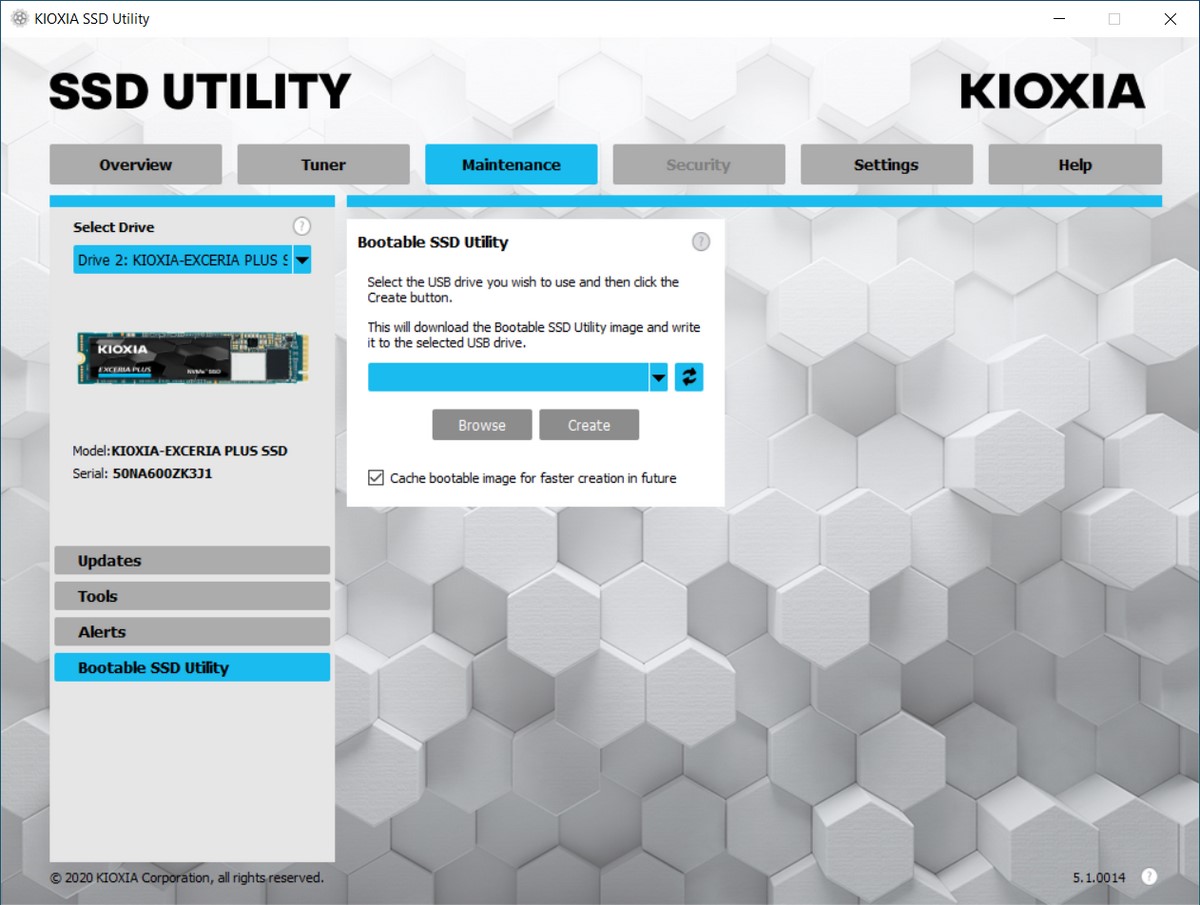1200x905 pixels.
Task: Uncheck Cache bootable image for faster creation
Action: 376,478
